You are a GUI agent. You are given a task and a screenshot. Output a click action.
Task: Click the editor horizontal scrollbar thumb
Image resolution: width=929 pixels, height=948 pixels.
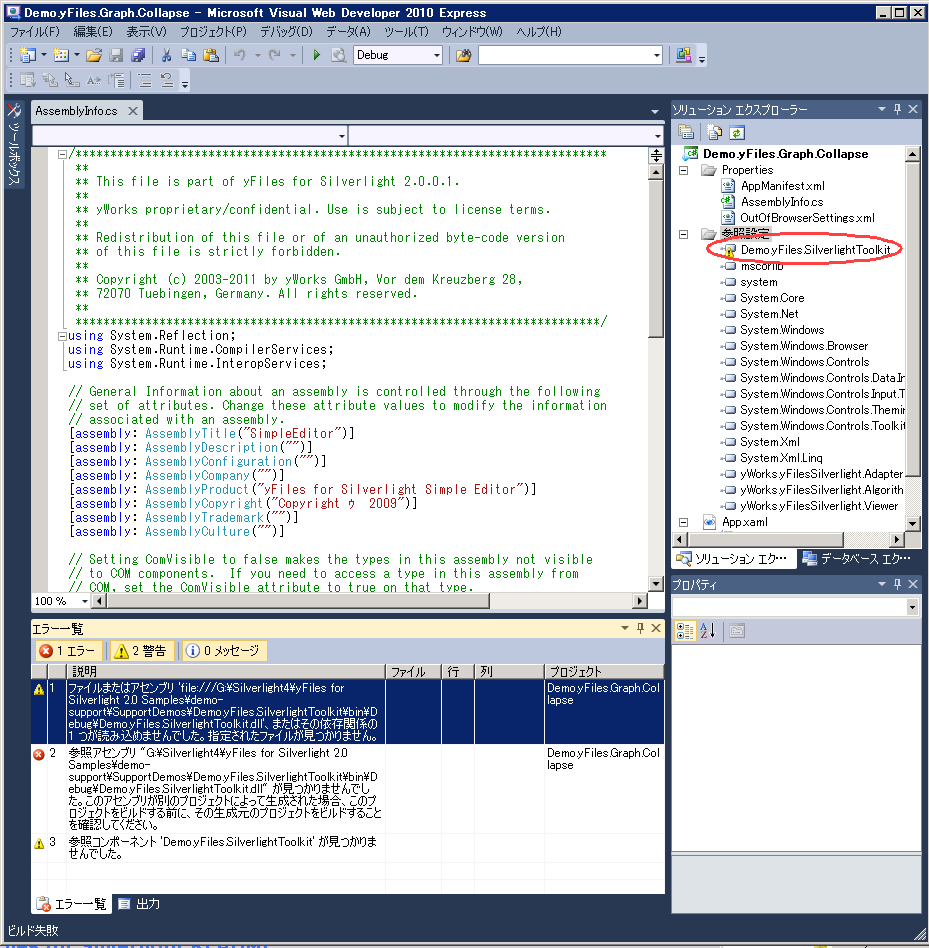[299, 601]
